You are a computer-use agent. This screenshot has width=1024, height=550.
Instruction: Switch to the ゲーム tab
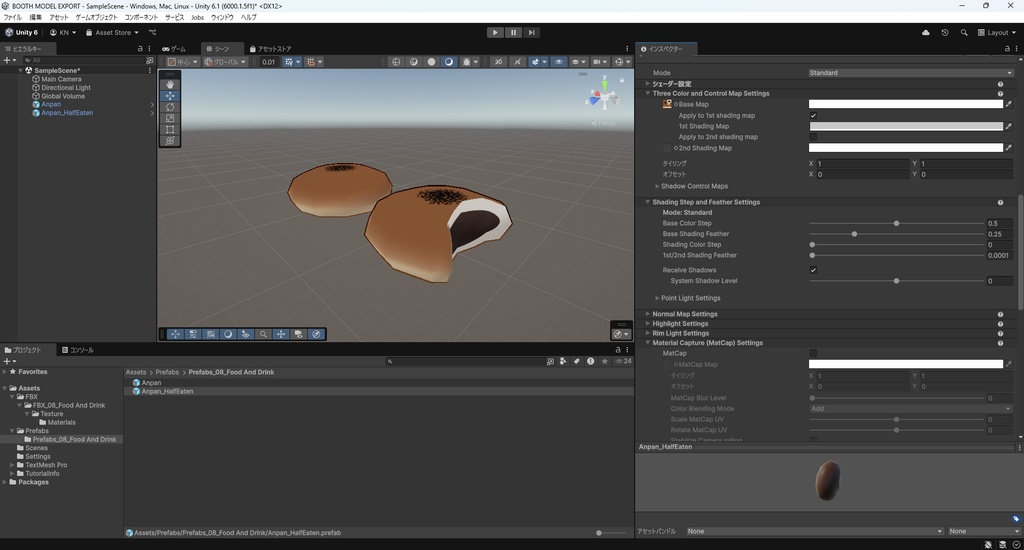click(x=174, y=49)
